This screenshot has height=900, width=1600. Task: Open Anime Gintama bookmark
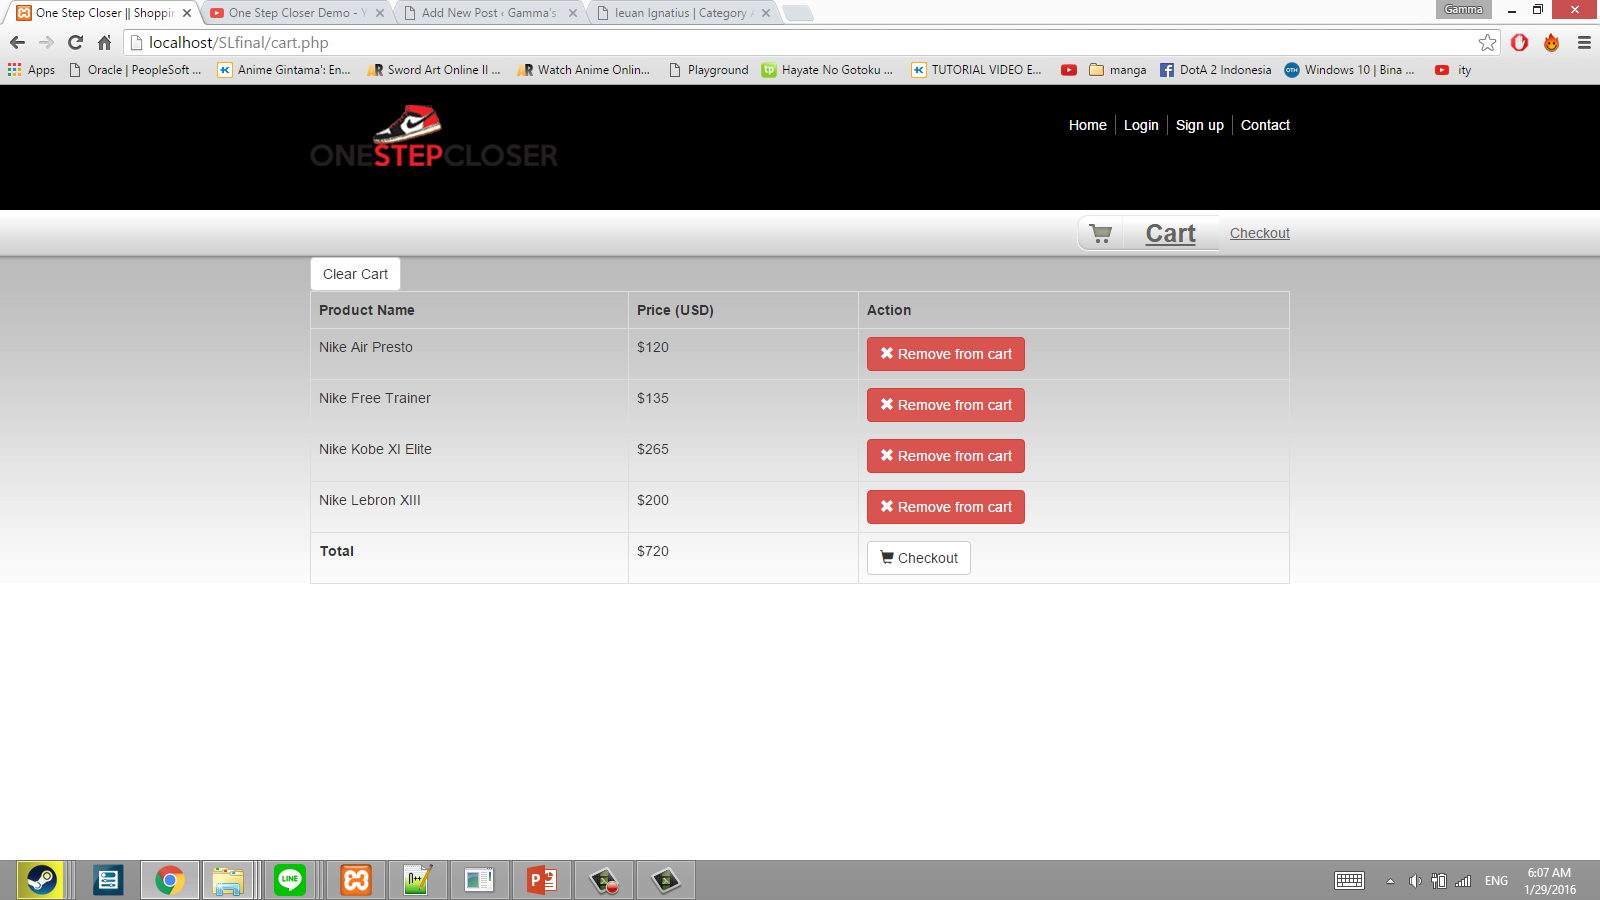click(x=284, y=70)
